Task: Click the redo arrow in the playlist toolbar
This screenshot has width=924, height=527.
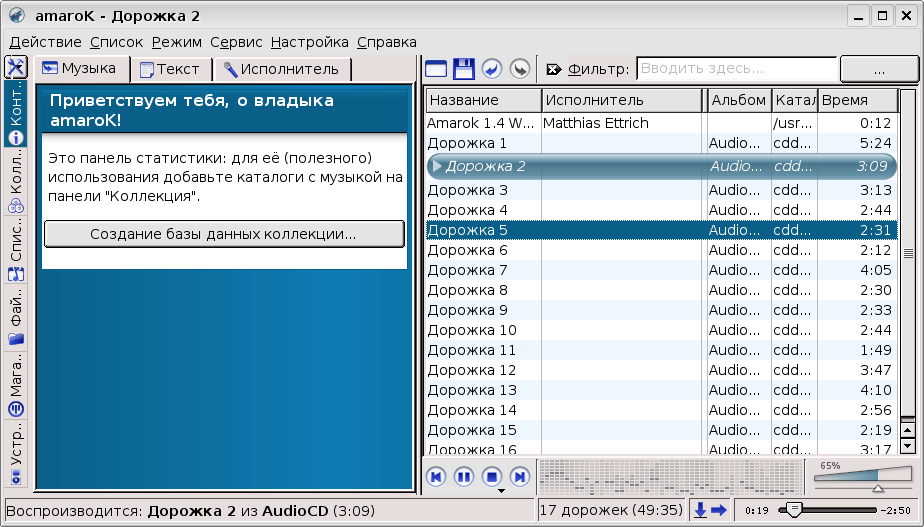Action: pos(520,69)
